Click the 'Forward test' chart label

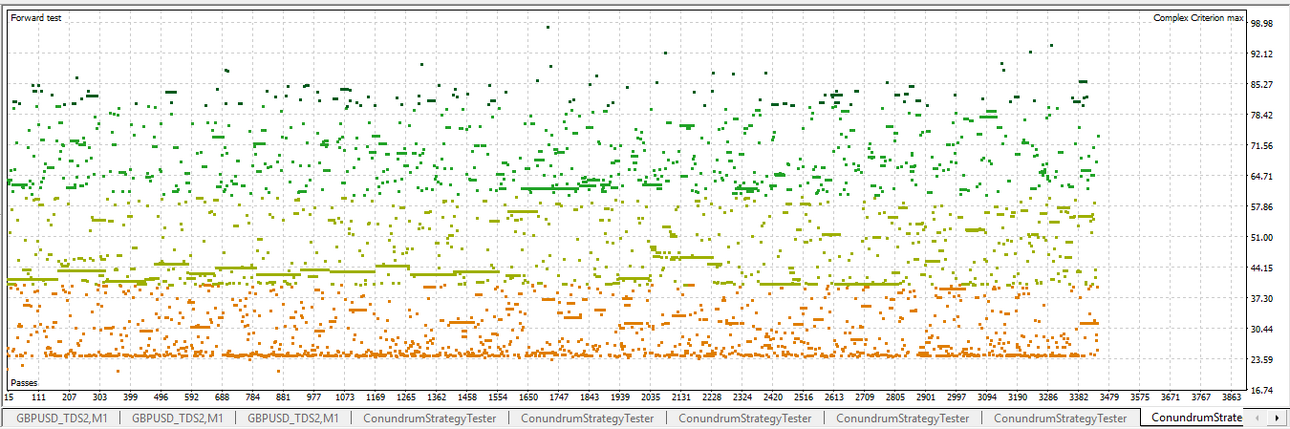click(x=35, y=18)
